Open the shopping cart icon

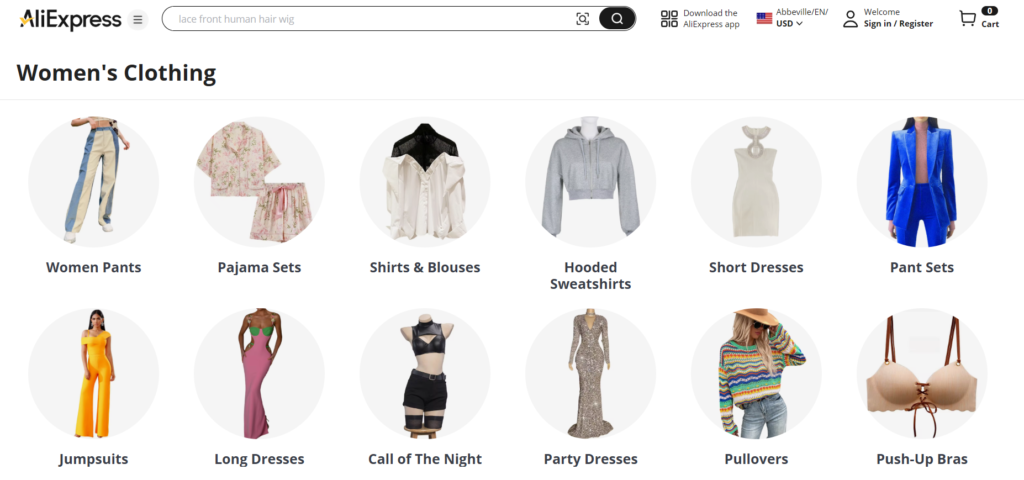[x=967, y=18]
